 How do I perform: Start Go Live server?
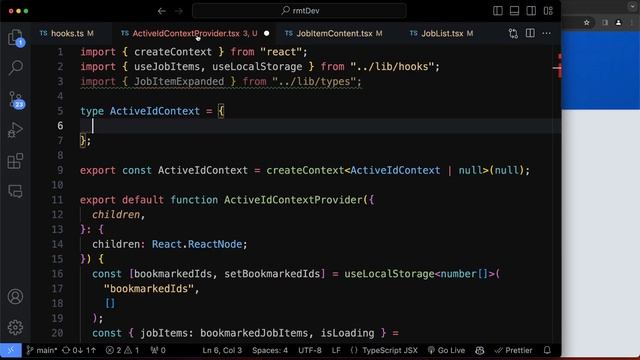click(x=446, y=350)
